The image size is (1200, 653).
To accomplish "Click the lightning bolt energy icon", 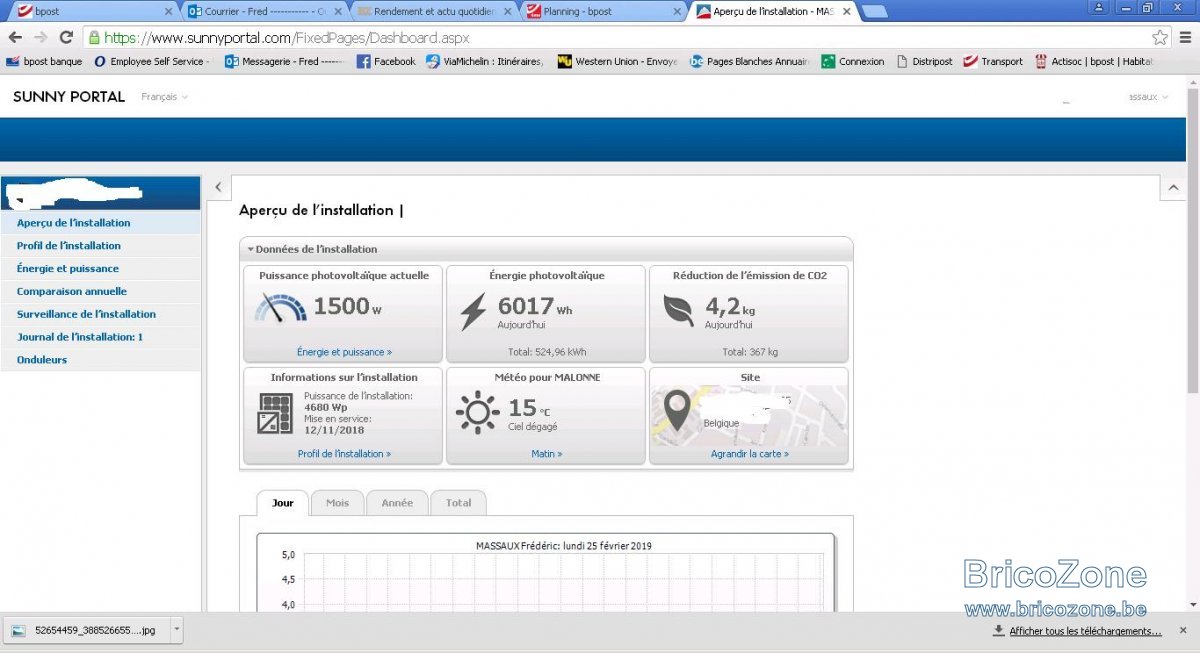I will (473, 311).
